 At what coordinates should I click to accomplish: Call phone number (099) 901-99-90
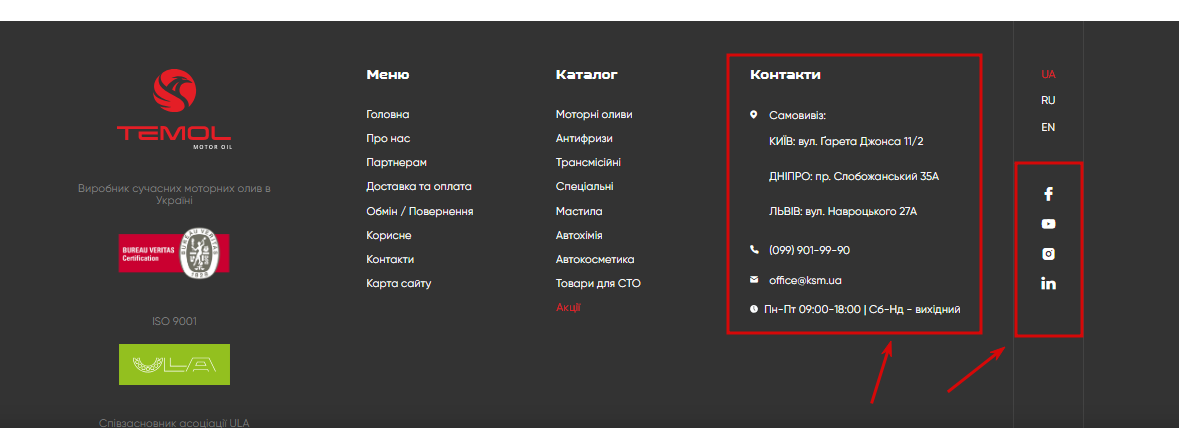[809, 250]
